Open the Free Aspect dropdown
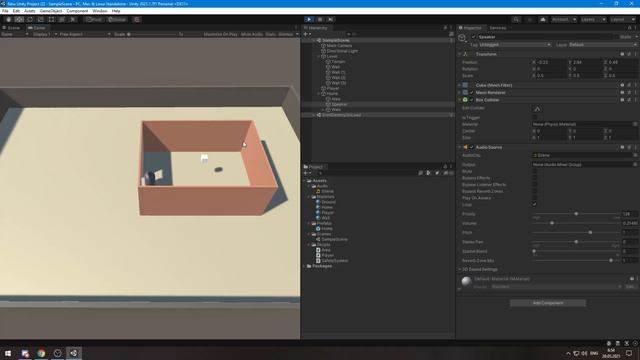Screen dimensions: 640x360 point(85,34)
